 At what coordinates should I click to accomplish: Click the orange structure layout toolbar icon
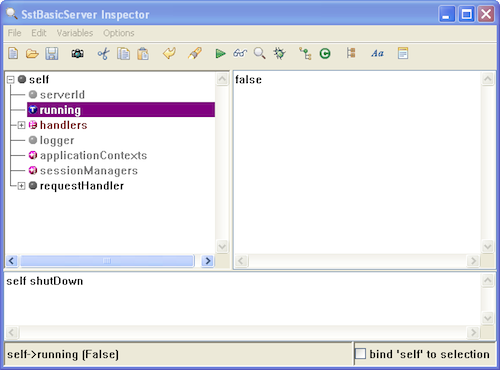[351, 53]
